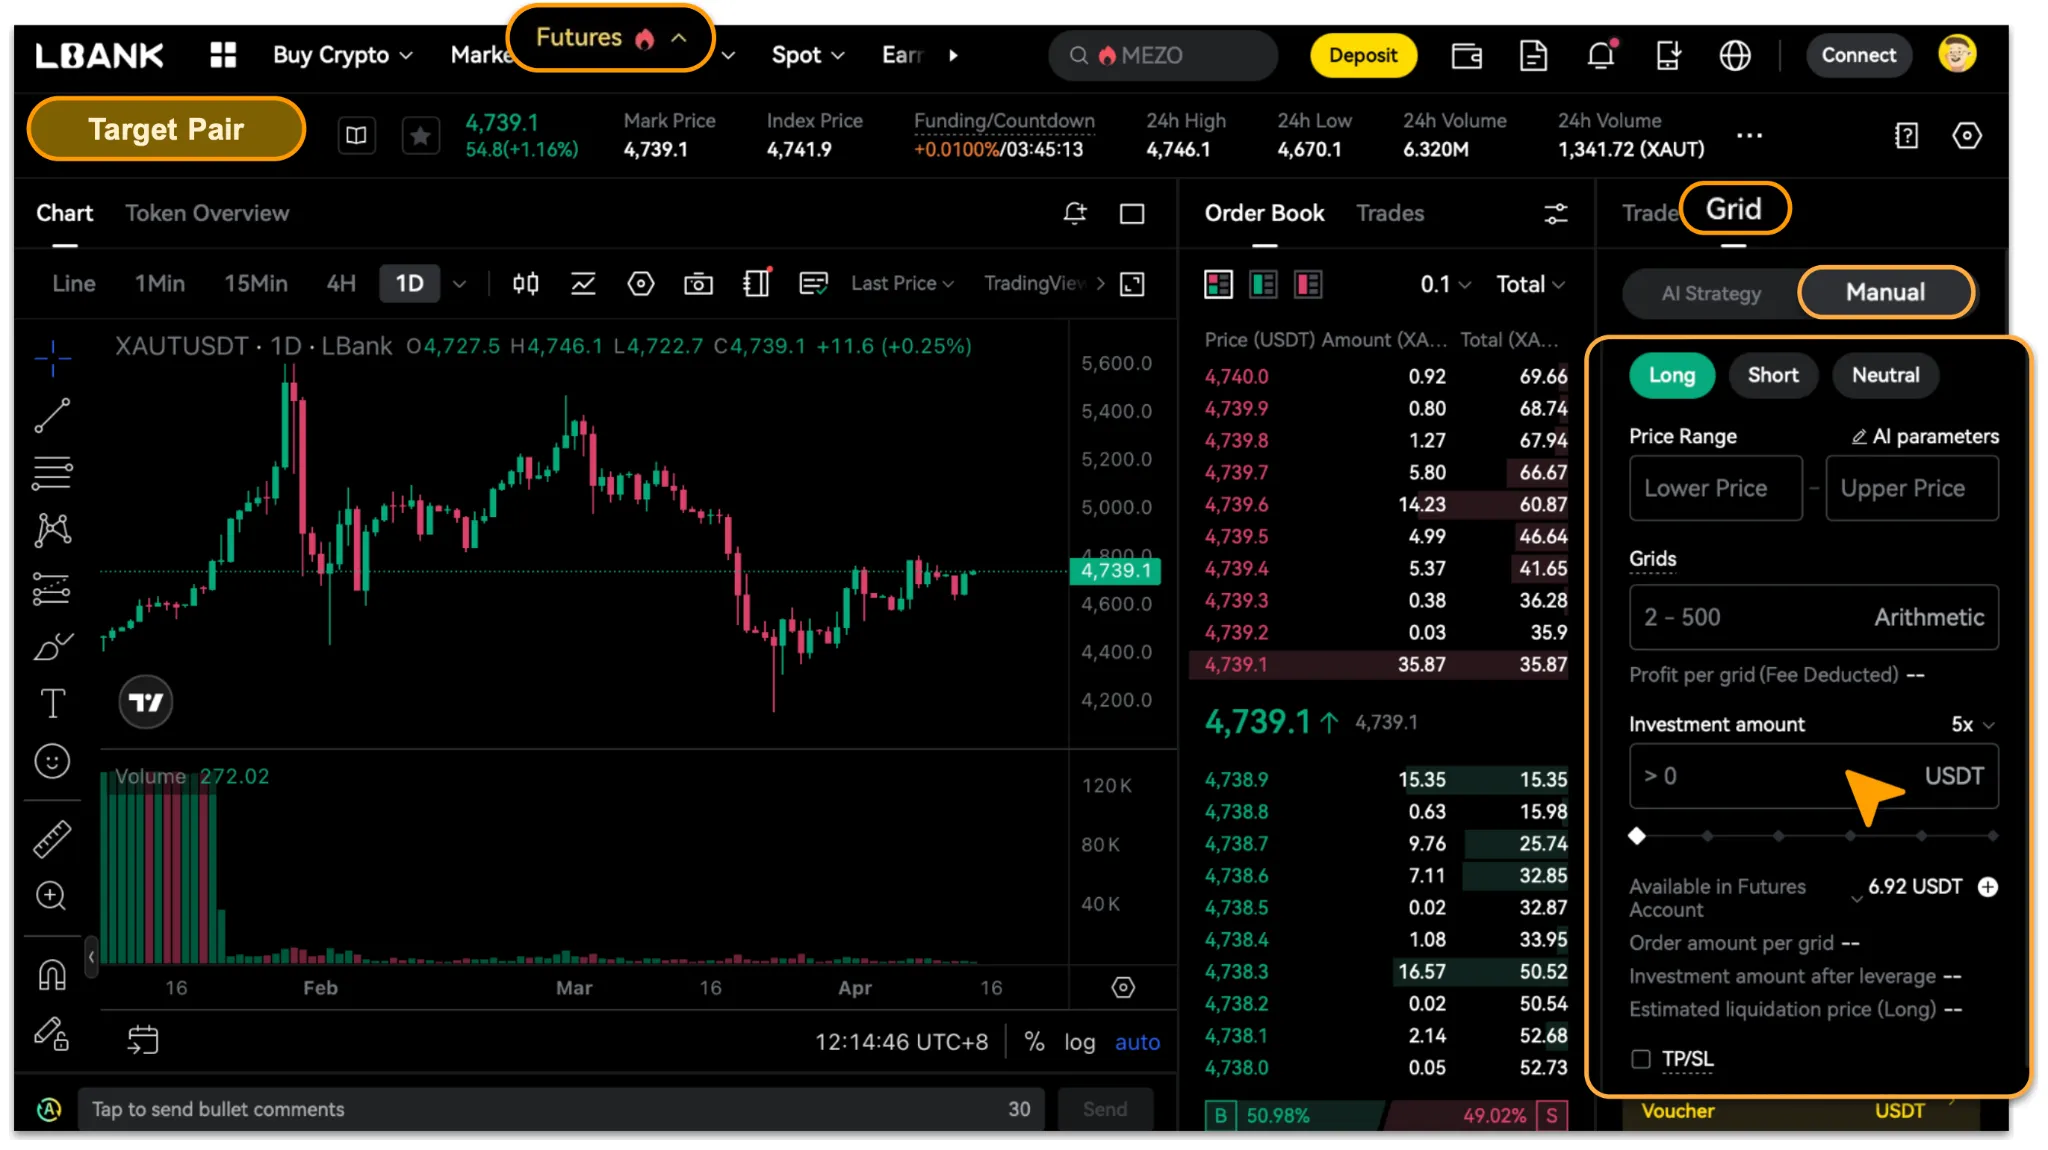Click the ruler measure tool
Viewport: 2048px width, 1150px height.
(x=52, y=839)
